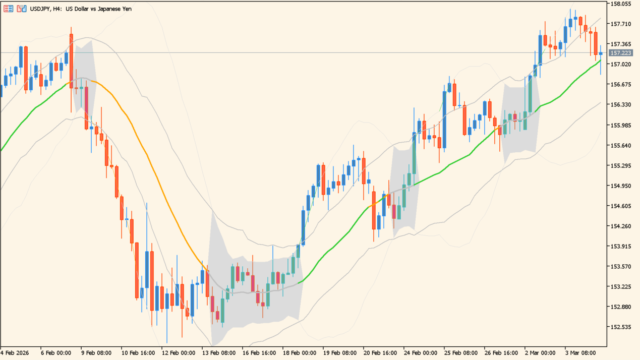This screenshot has width=640, height=360.
Task: Click the 3 Mar 08:00 time label
Action: [580, 353]
